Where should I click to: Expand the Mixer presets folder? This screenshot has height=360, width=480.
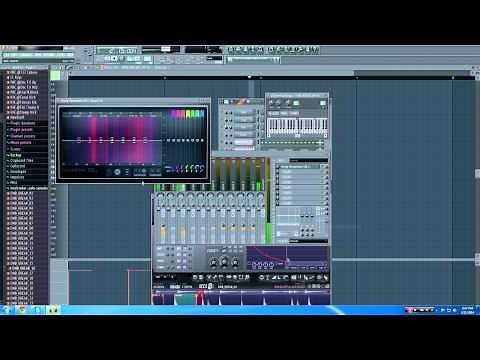(x=21, y=142)
